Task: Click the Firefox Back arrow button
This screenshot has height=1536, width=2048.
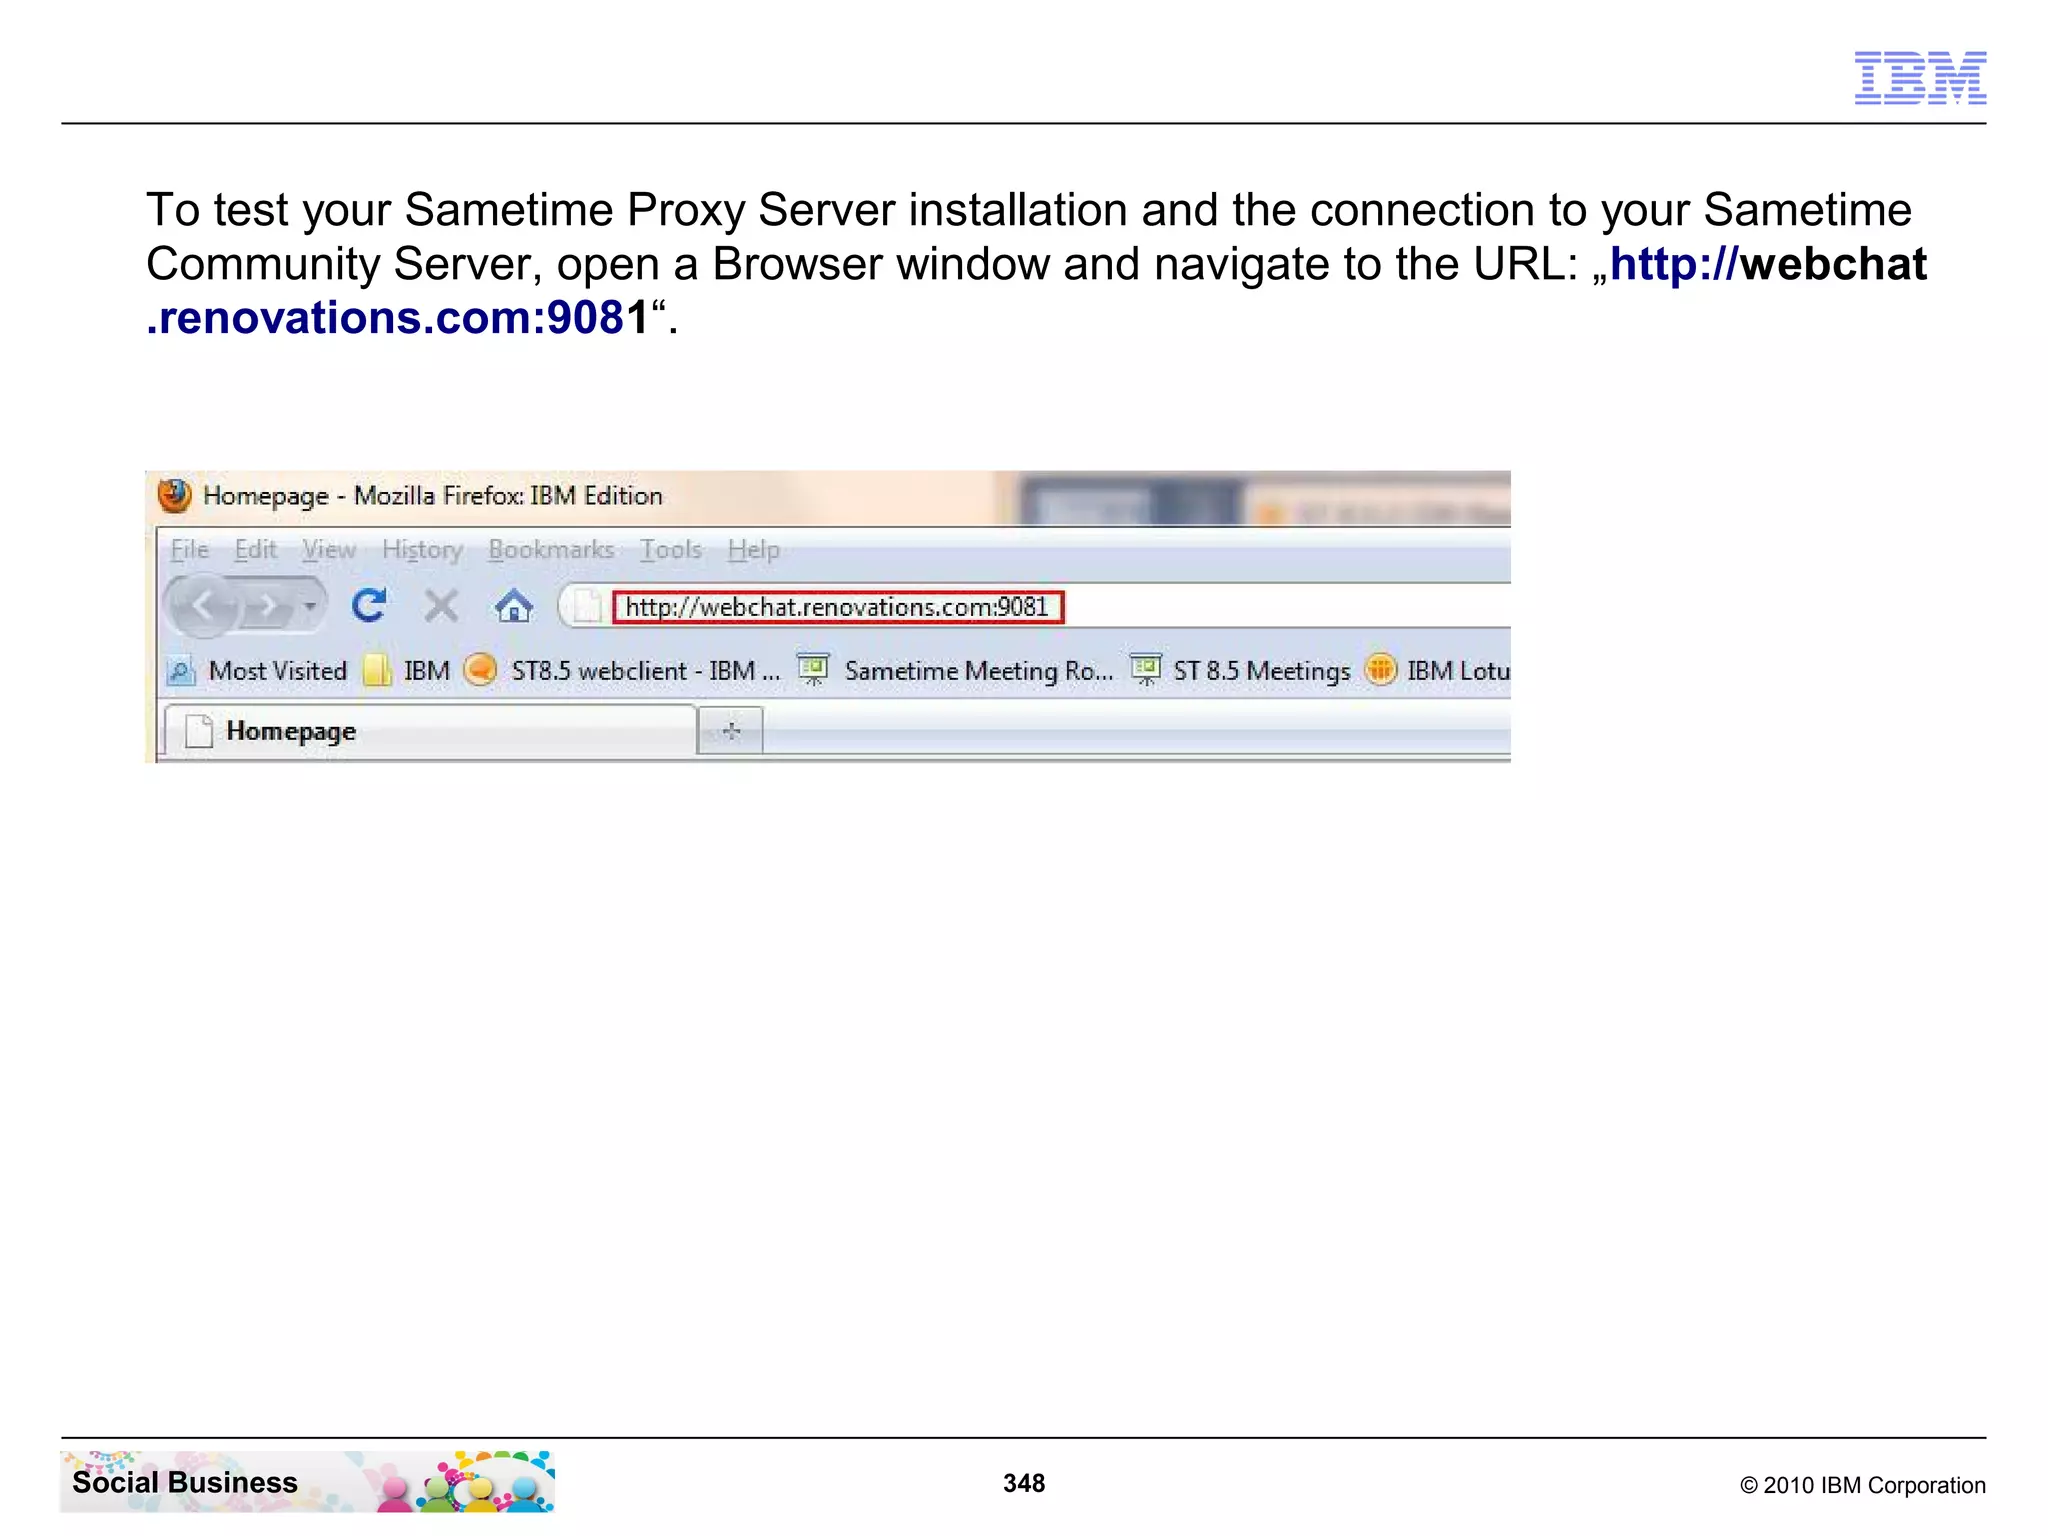Action: pyautogui.click(x=204, y=606)
